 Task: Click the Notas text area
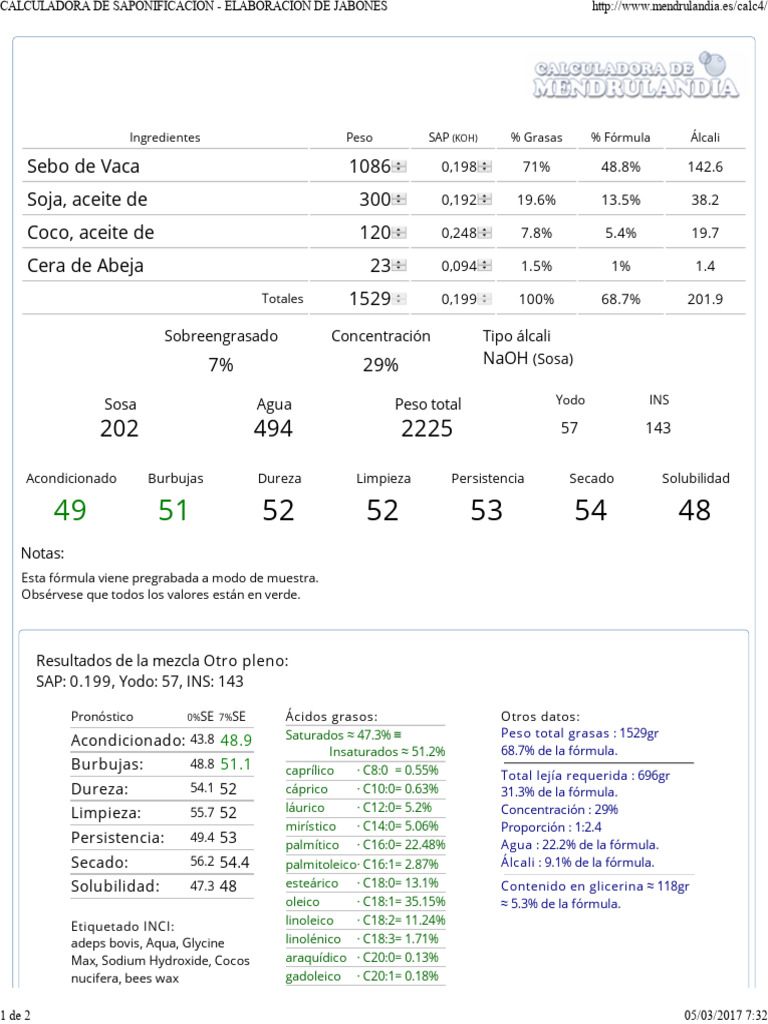coord(170,586)
